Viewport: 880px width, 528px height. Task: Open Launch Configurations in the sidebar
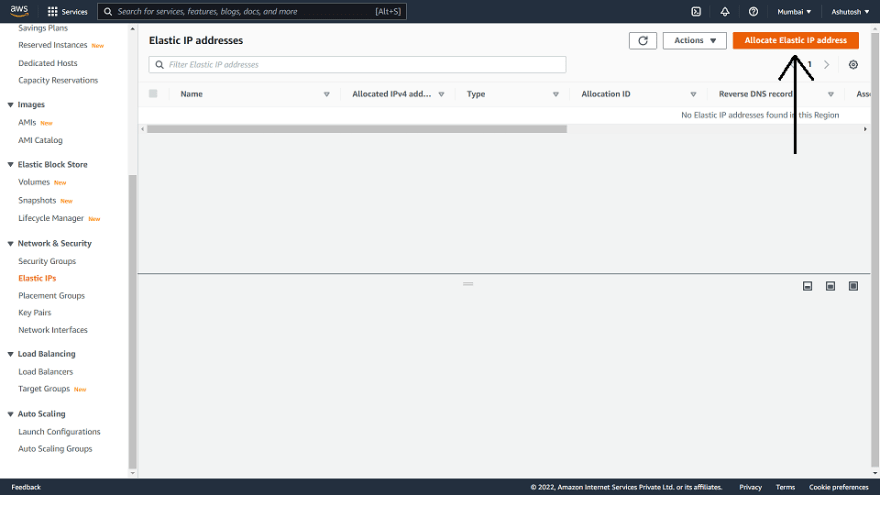click(59, 431)
